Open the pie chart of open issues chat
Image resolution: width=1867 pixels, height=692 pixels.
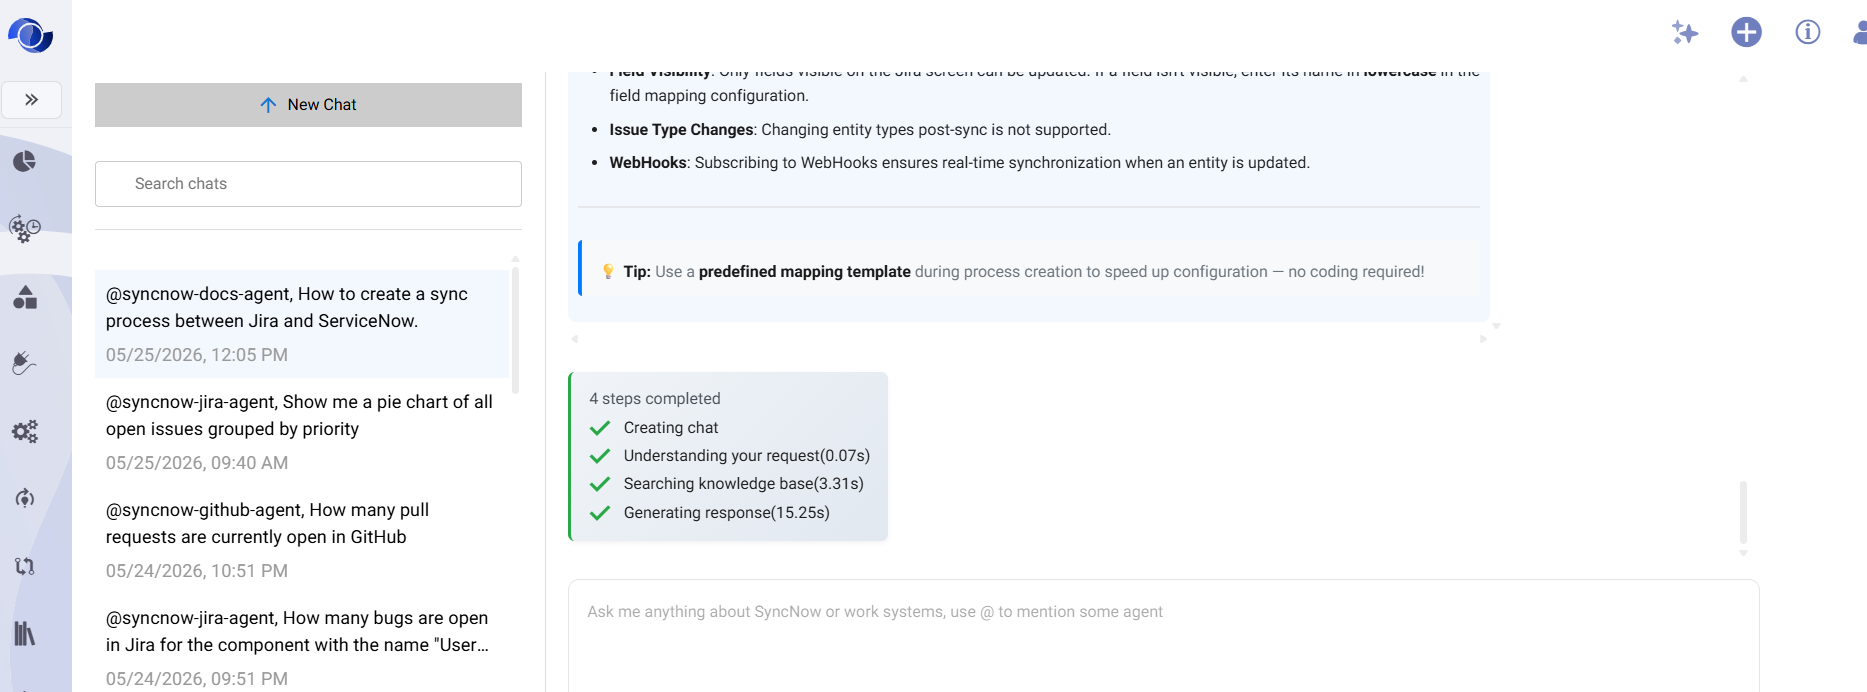pos(302,432)
